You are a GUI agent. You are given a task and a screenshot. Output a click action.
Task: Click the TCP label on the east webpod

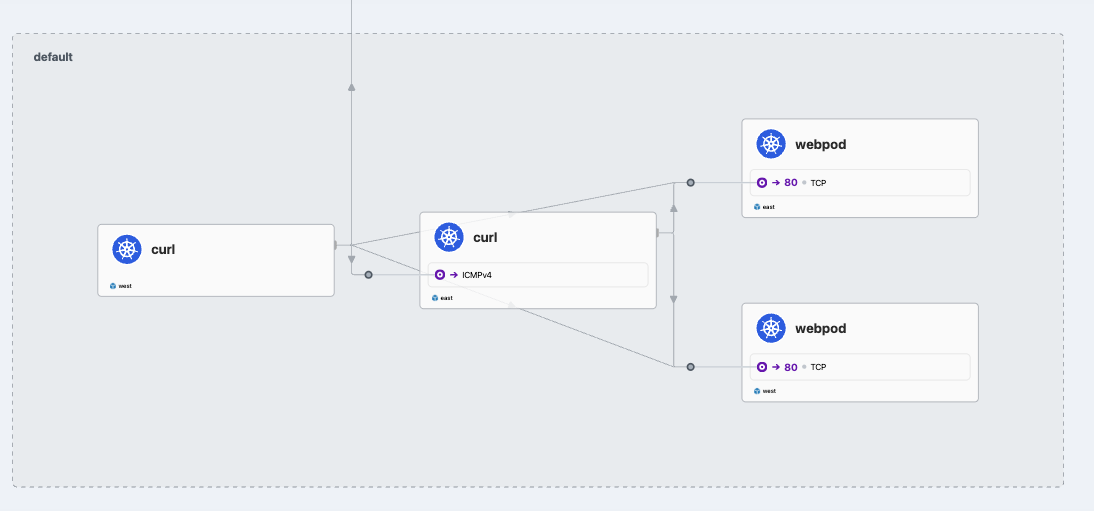818,183
